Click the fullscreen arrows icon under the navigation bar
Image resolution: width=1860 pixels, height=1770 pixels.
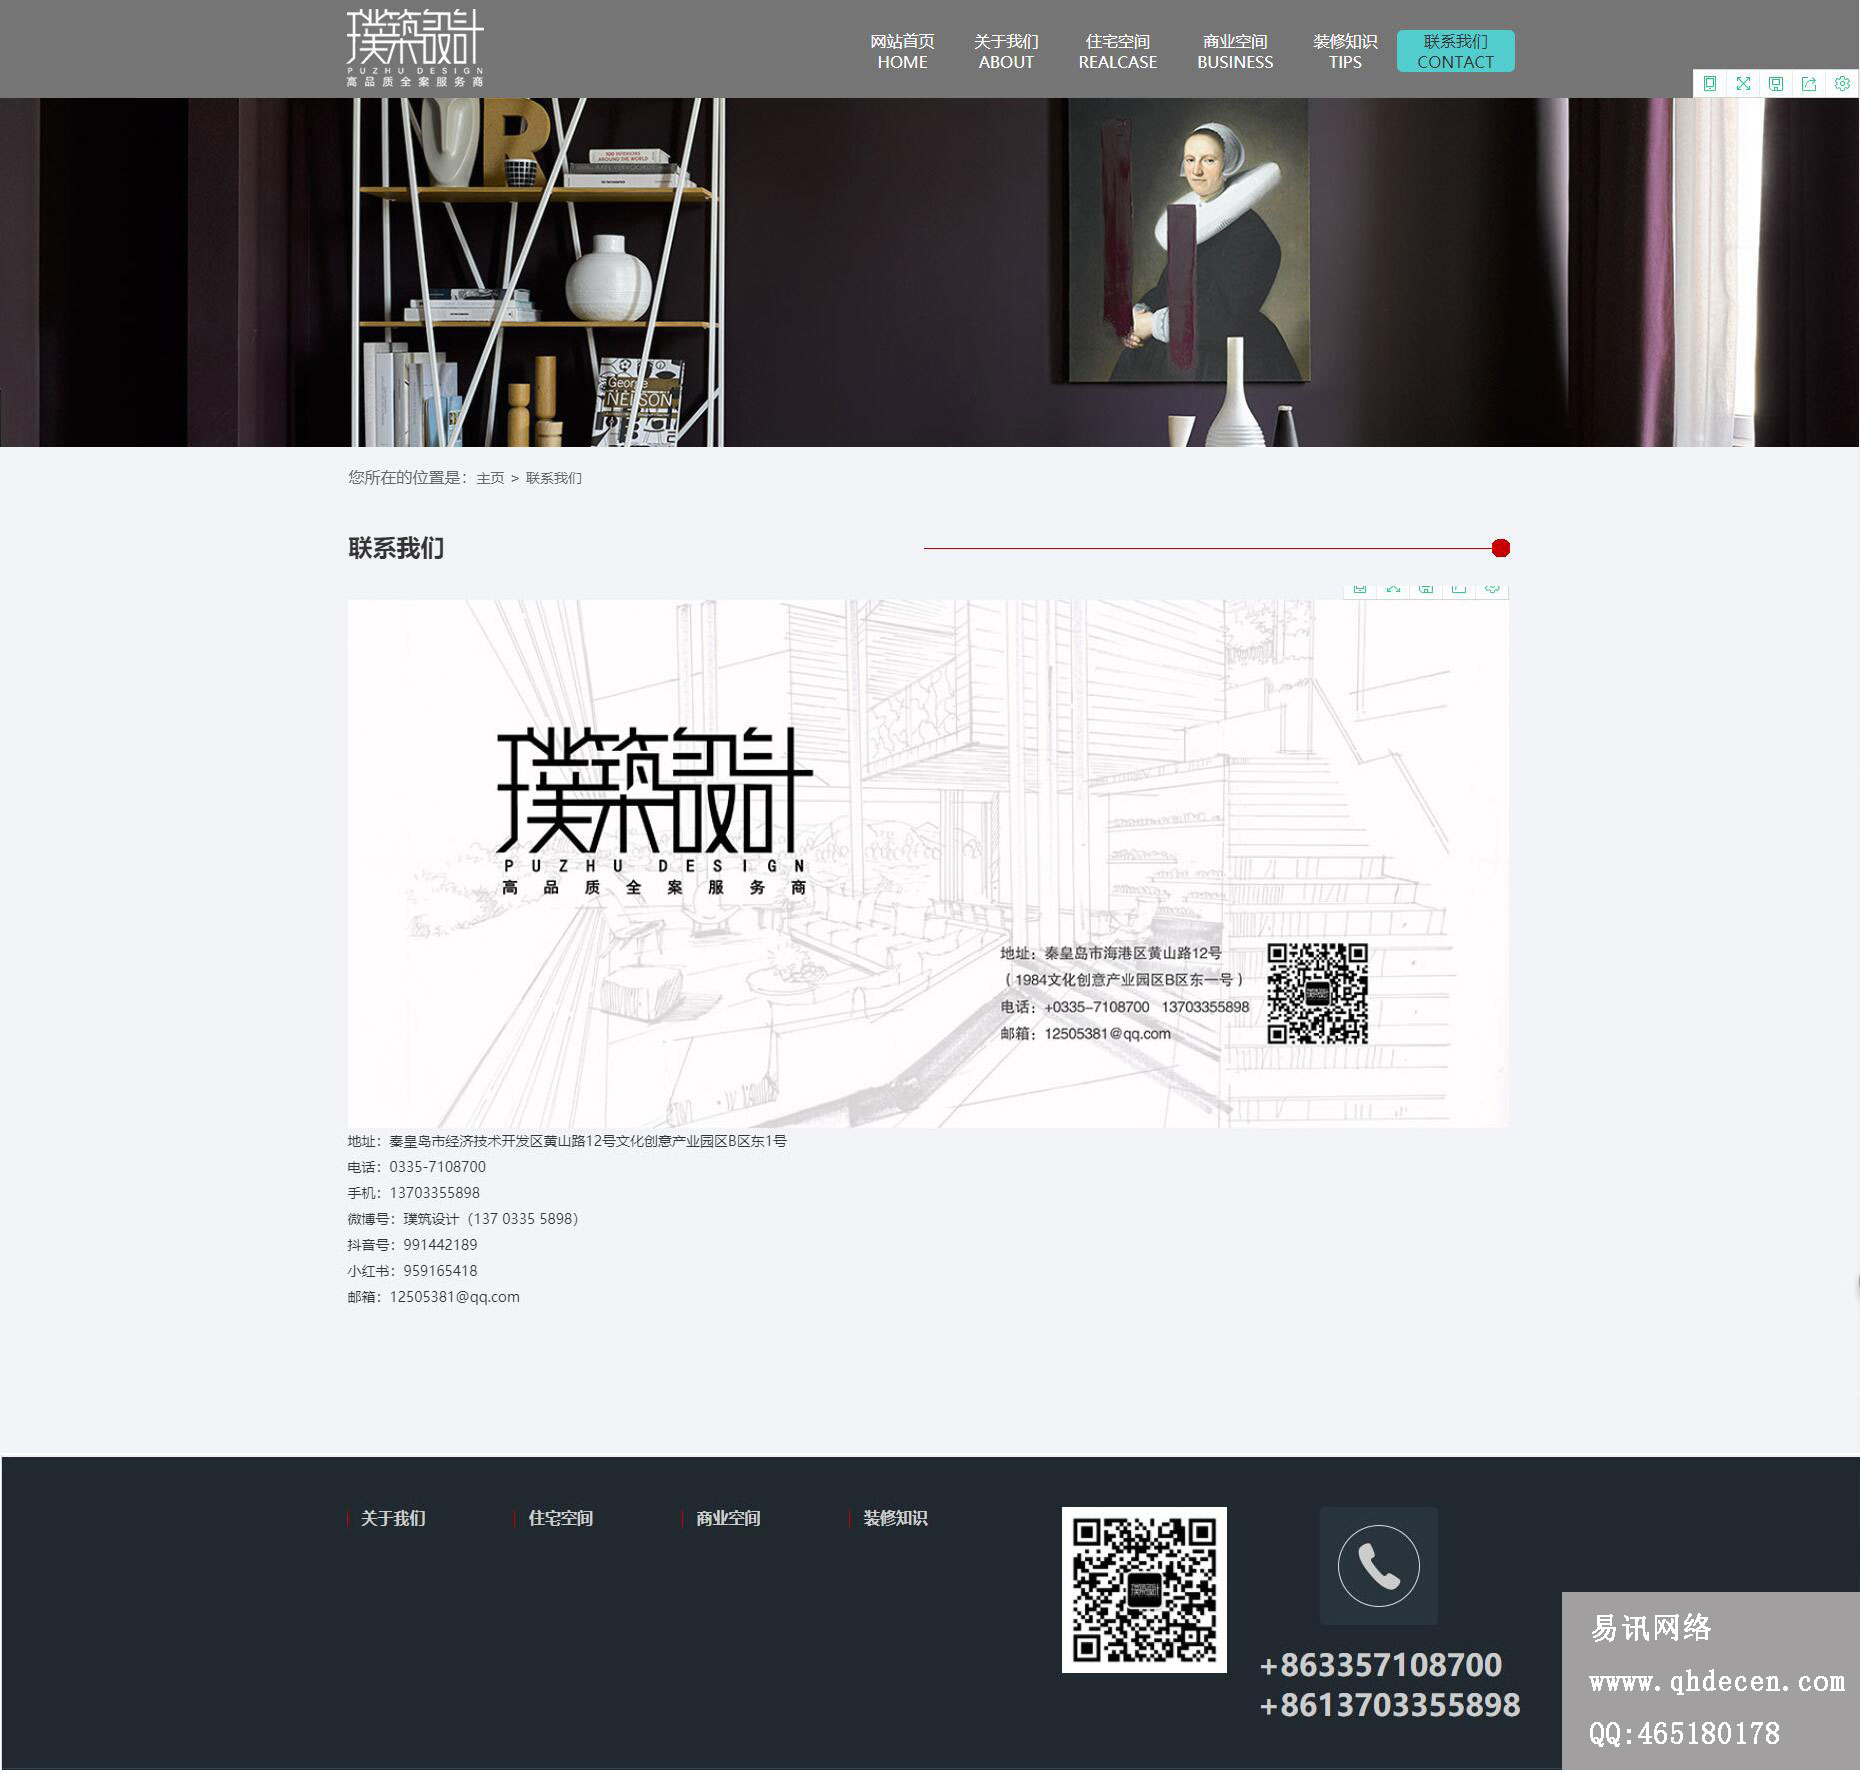(1743, 84)
